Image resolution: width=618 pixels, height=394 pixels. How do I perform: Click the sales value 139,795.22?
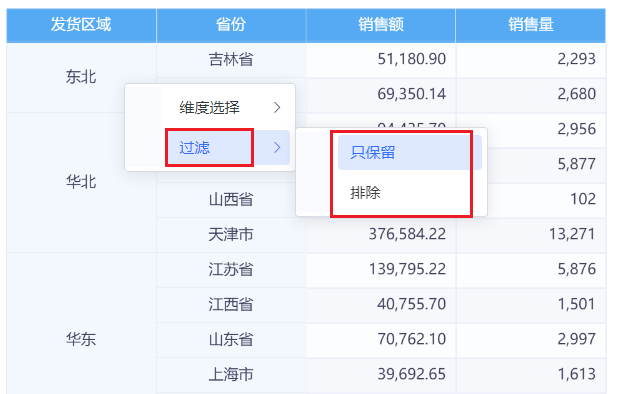407,269
